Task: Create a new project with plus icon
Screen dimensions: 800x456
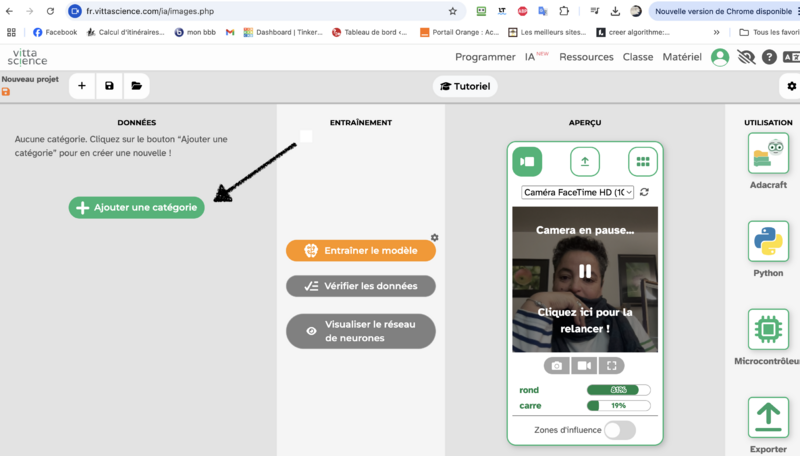Action: point(82,86)
